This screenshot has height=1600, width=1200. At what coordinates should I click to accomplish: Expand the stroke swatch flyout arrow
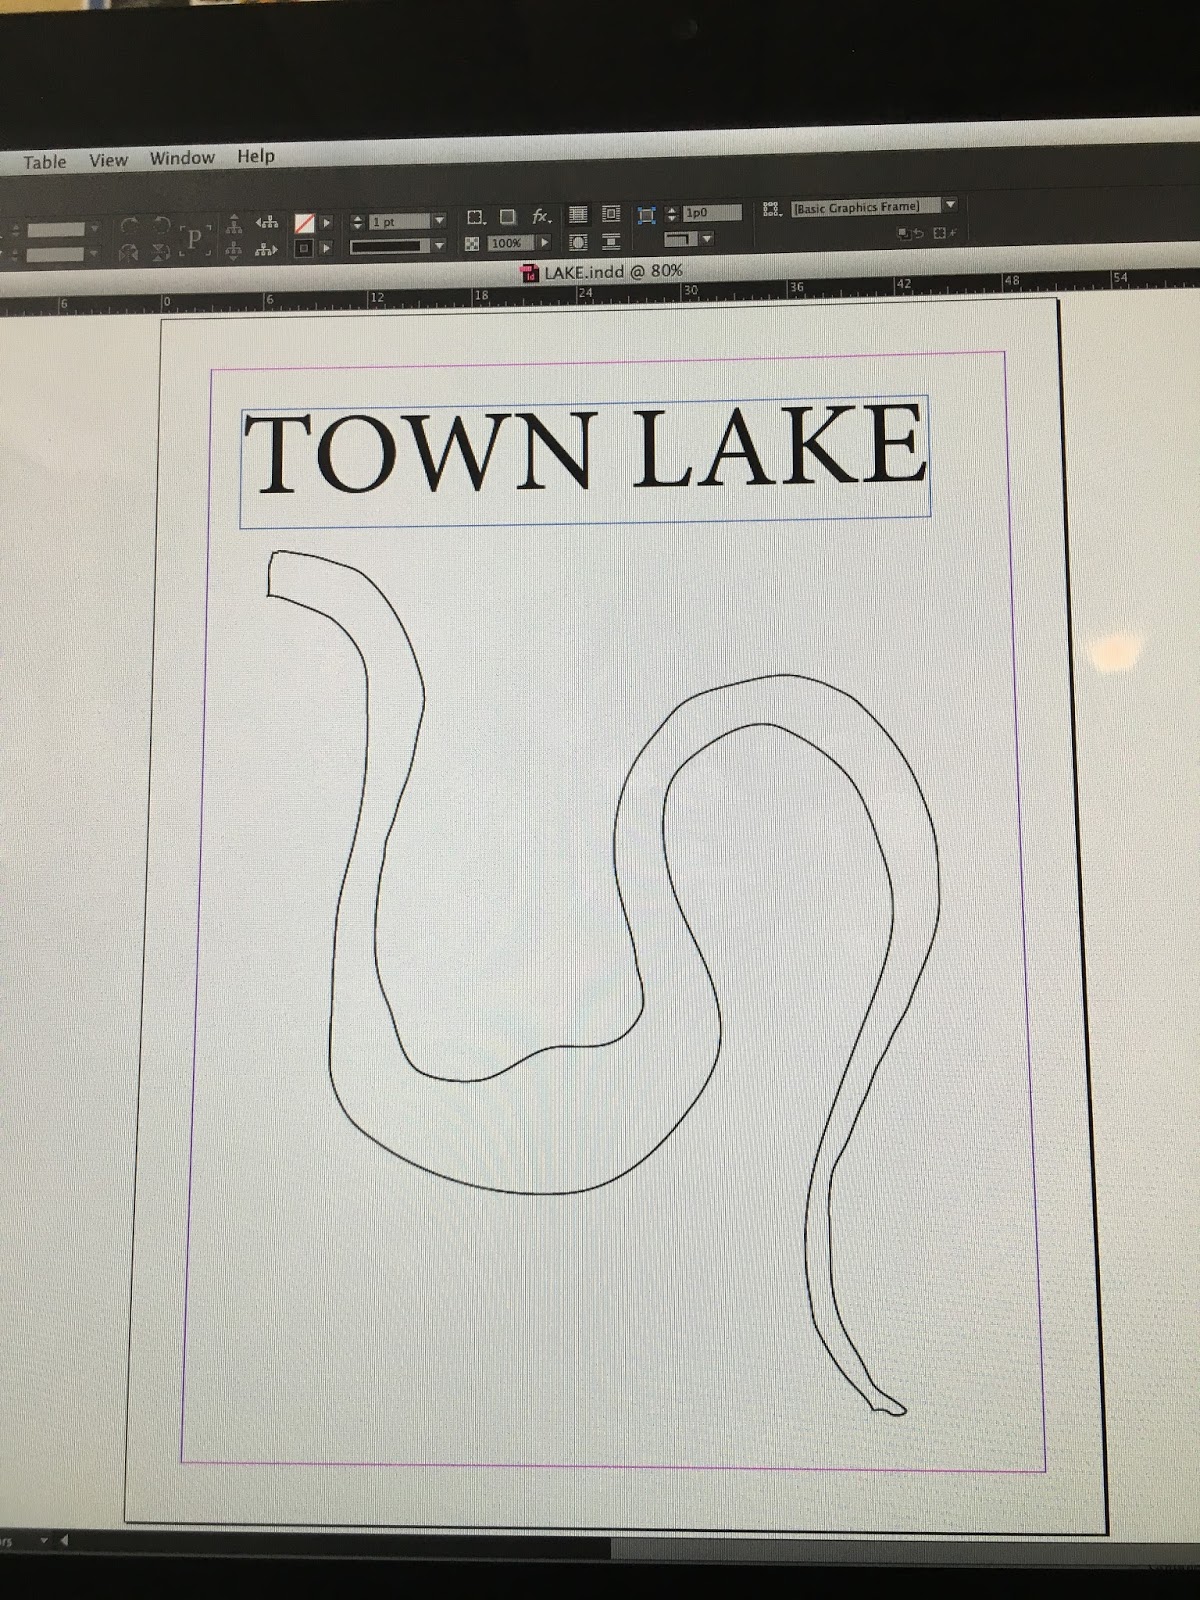[x=327, y=247]
